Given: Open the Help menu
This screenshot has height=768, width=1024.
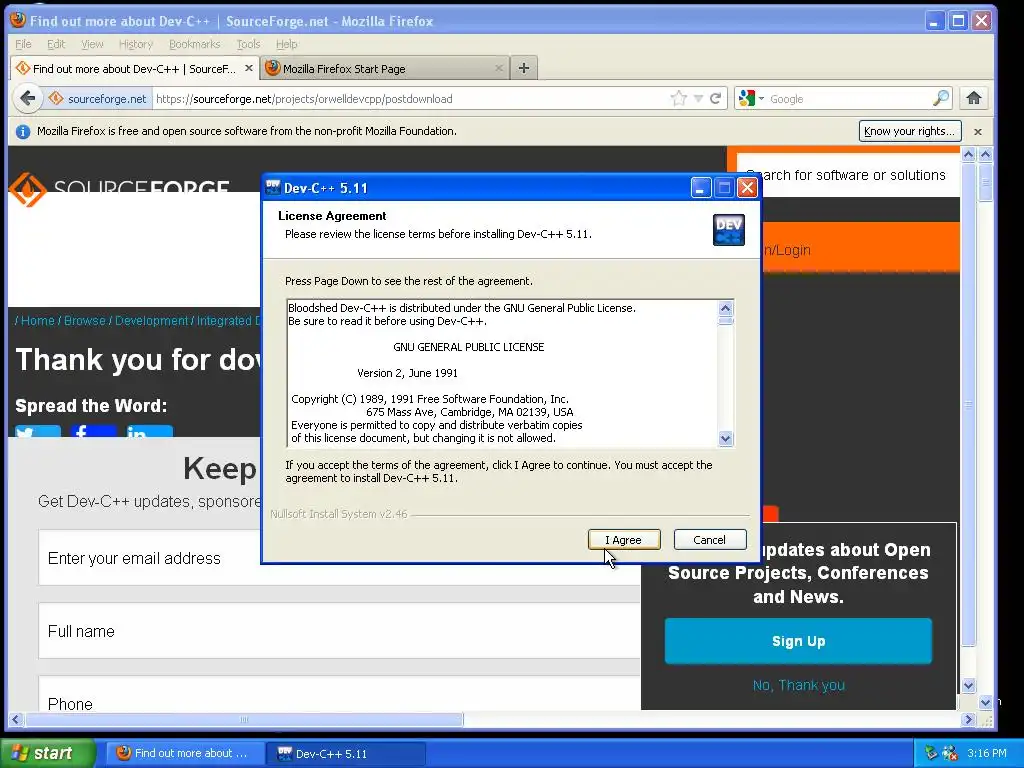Looking at the screenshot, I should (x=286, y=44).
